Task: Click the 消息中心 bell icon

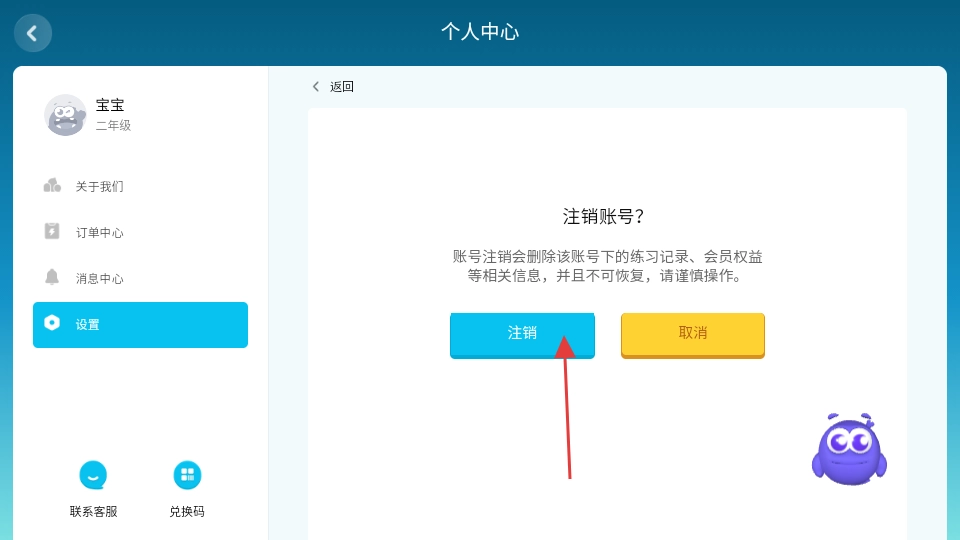Action: 52,277
